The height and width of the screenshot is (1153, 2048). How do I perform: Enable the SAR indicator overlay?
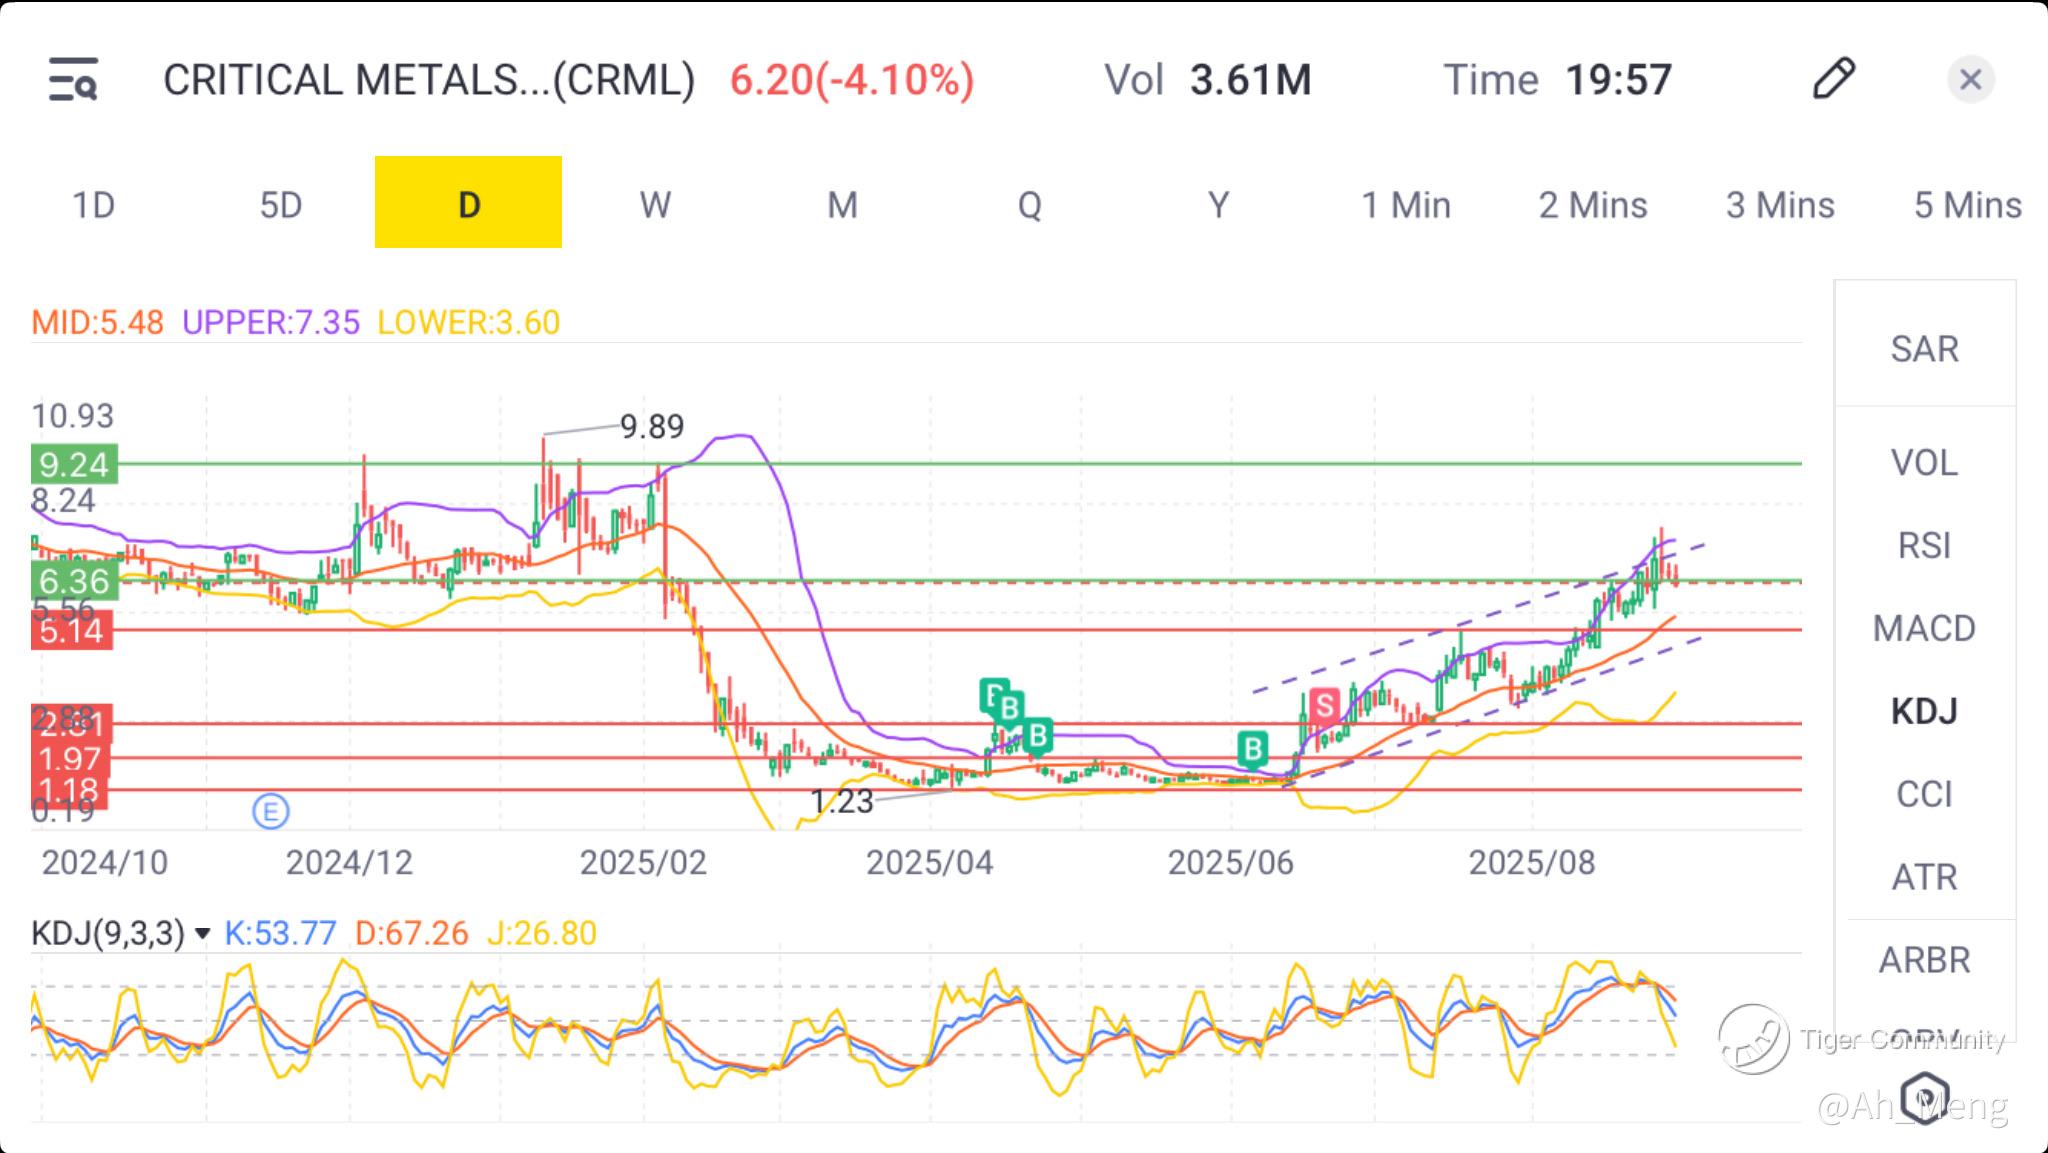click(x=1924, y=349)
